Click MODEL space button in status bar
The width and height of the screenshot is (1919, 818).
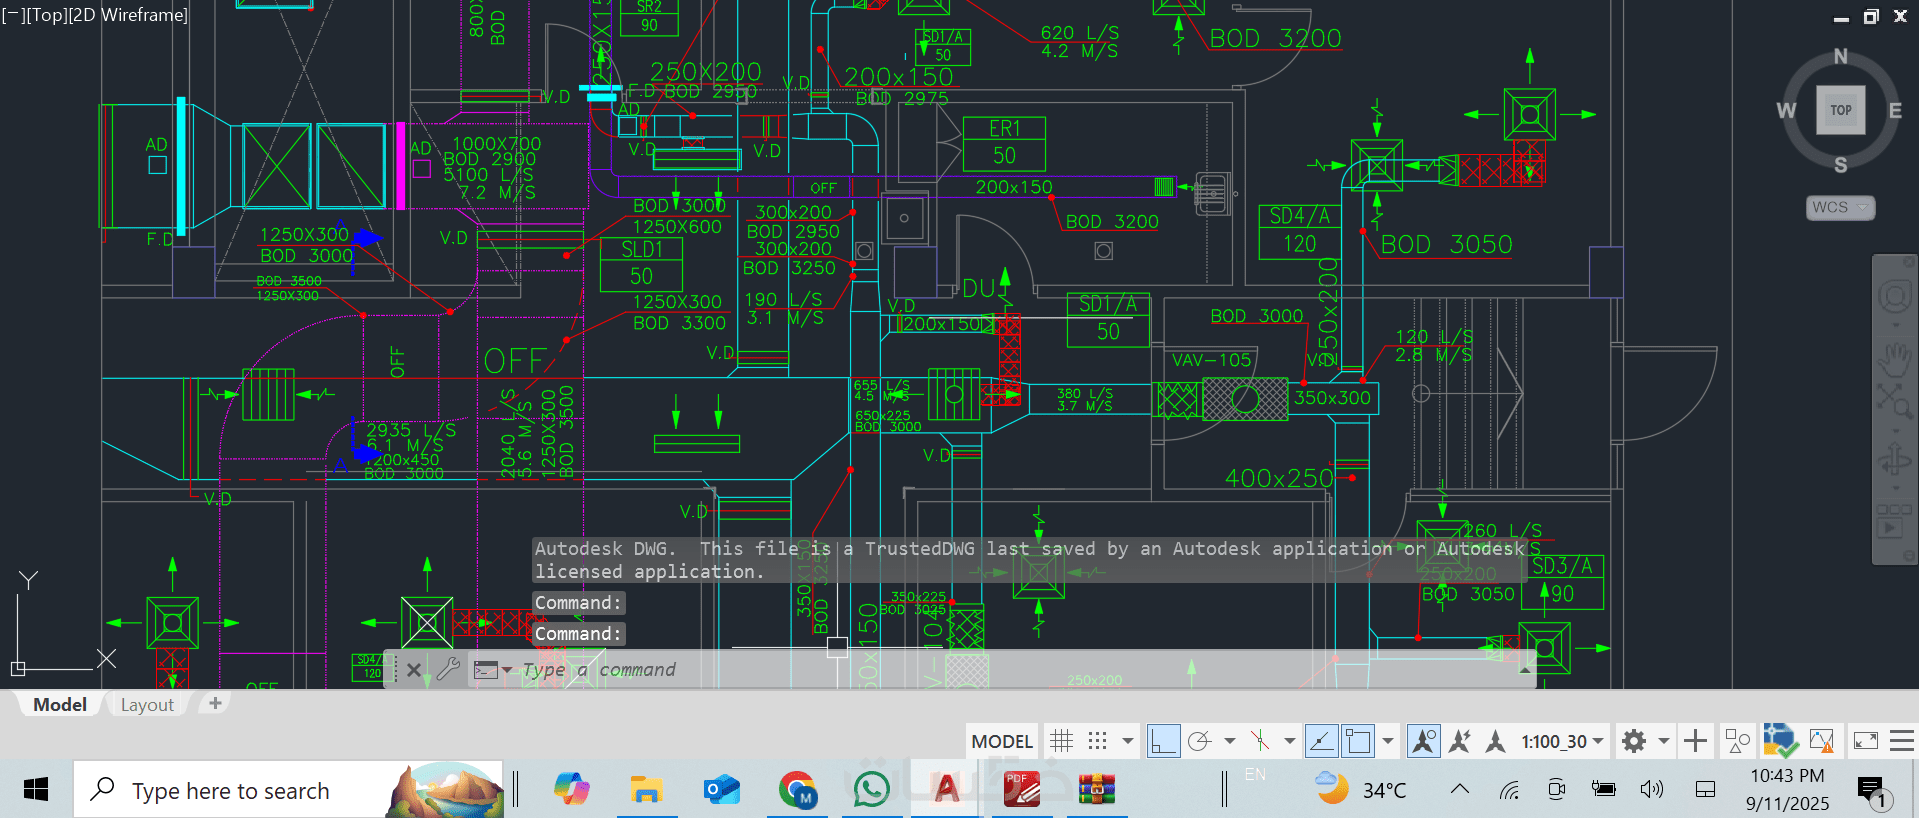click(x=1002, y=741)
